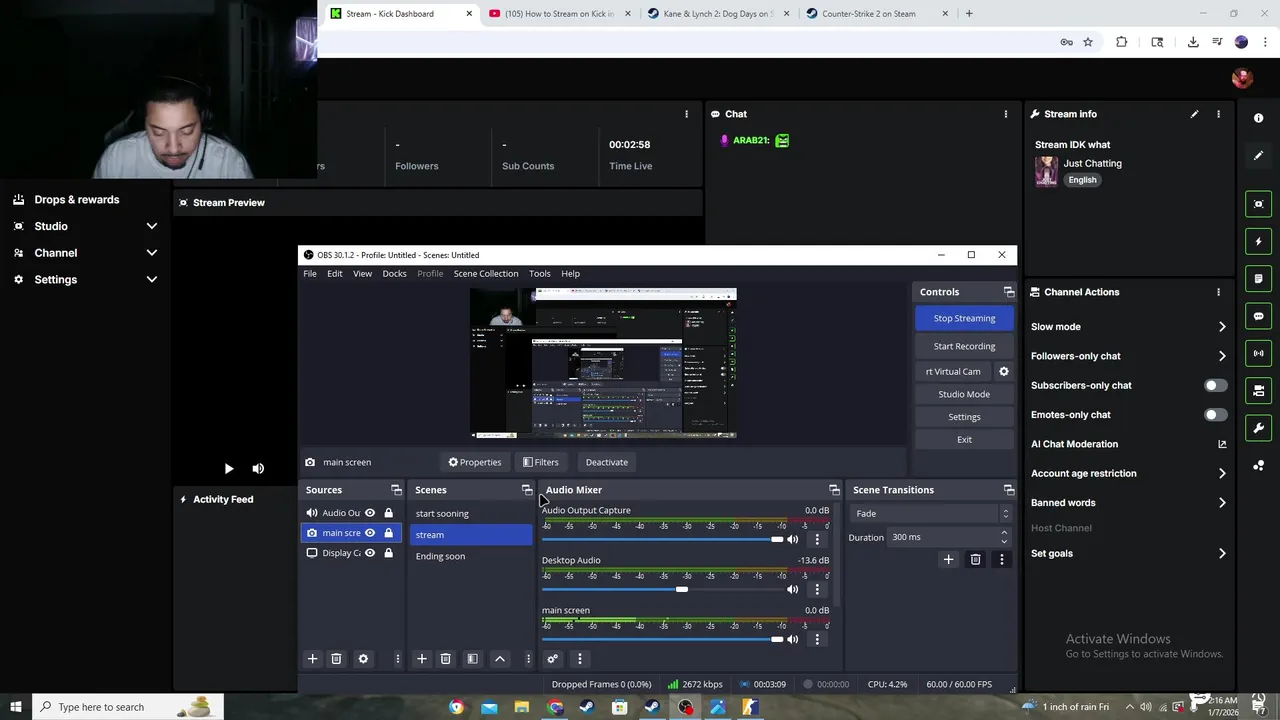This screenshot has height=720, width=1280.
Task: Open Audio Mixer toolbar three-dot menu
Action: 579,659
